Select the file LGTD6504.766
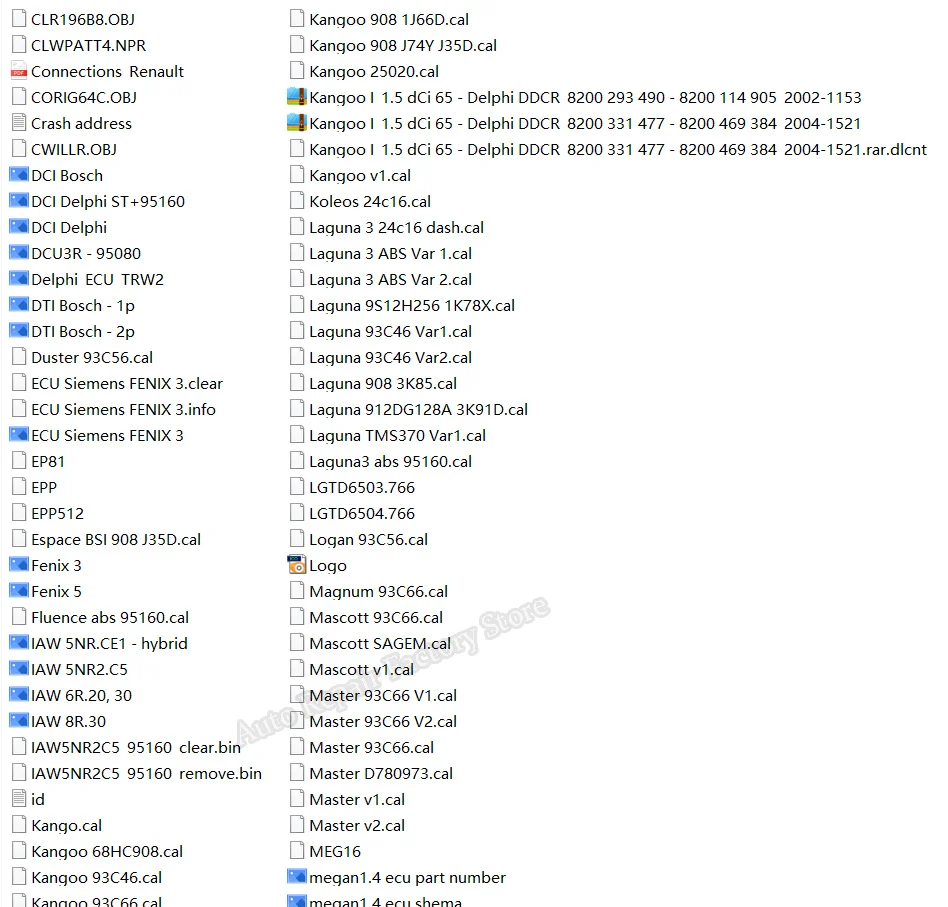Screen dimensions: 948x907 (x=352, y=513)
